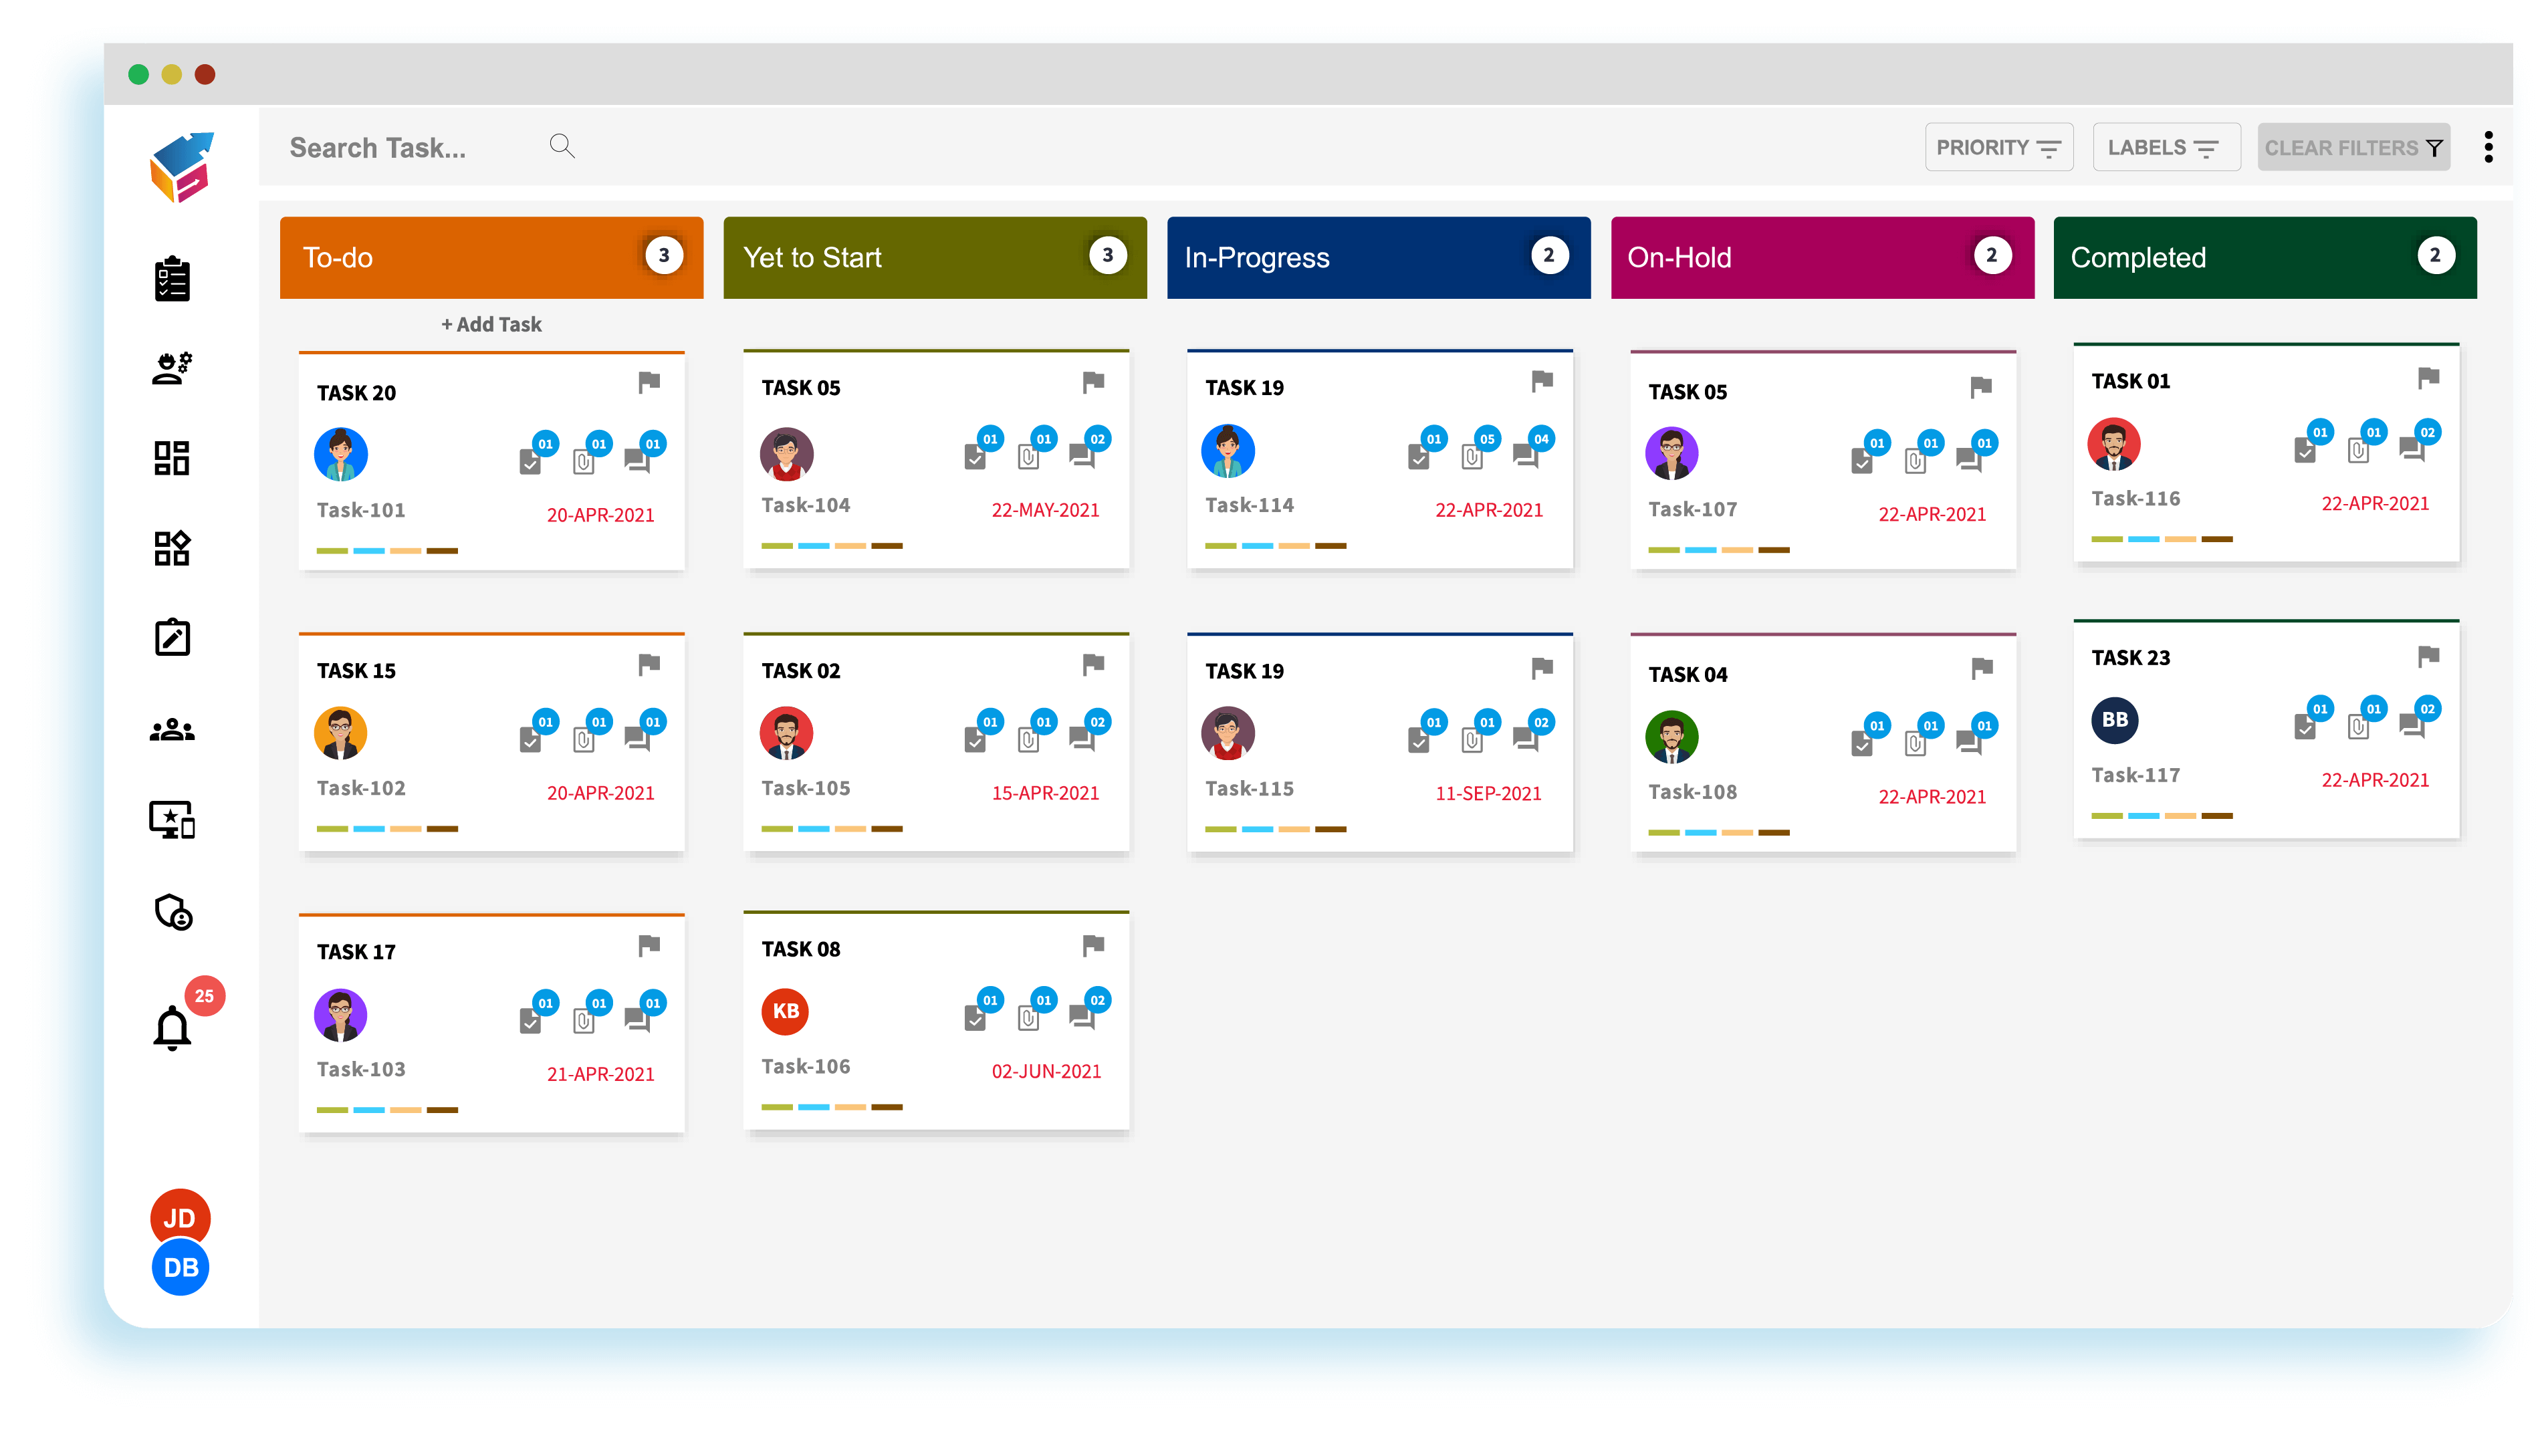Open the team members group icon

tap(172, 730)
